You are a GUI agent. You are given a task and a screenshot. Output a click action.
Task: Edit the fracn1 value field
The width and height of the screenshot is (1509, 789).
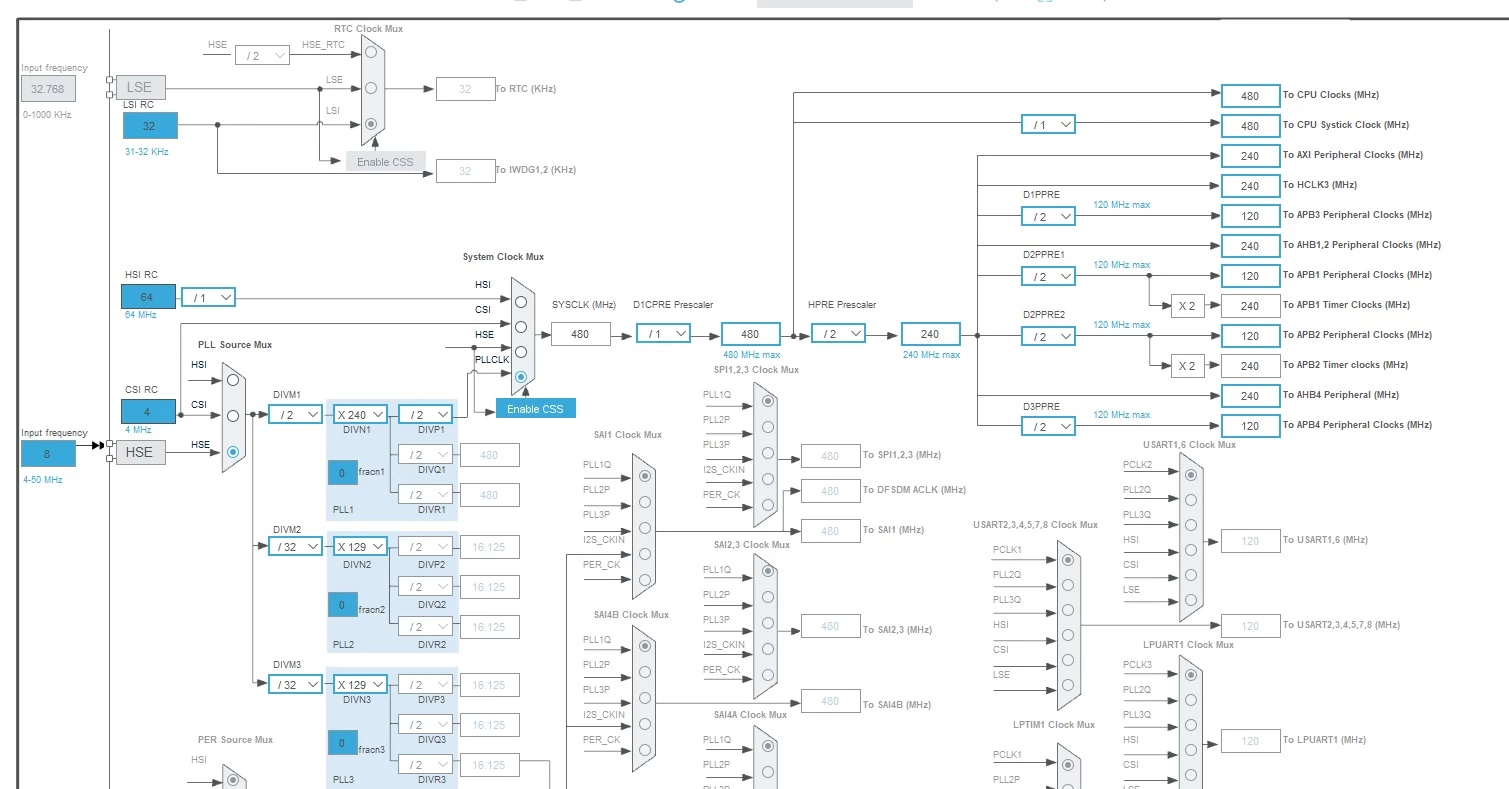(342, 472)
